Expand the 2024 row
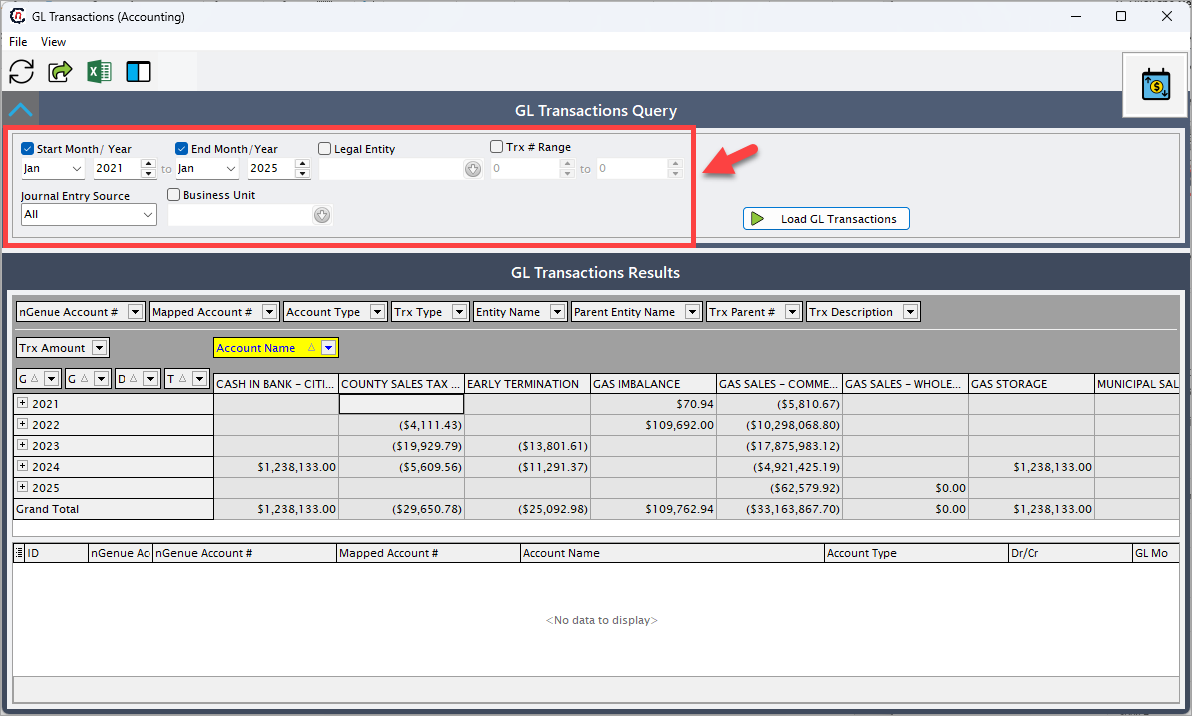This screenshot has height=716, width=1192. (x=23, y=466)
